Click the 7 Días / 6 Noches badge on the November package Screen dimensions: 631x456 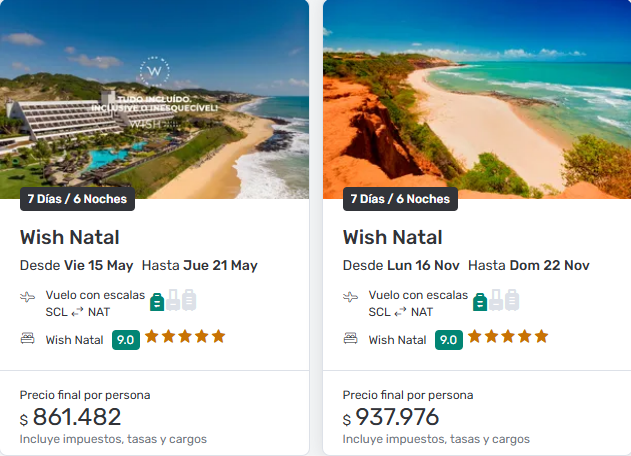[x=400, y=198]
